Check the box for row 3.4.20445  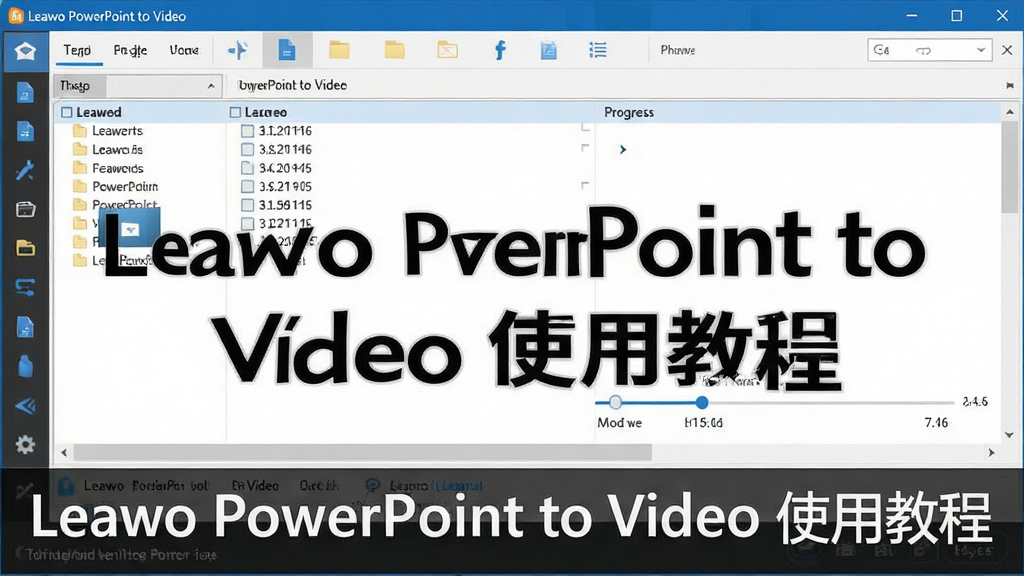click(248, 168)
